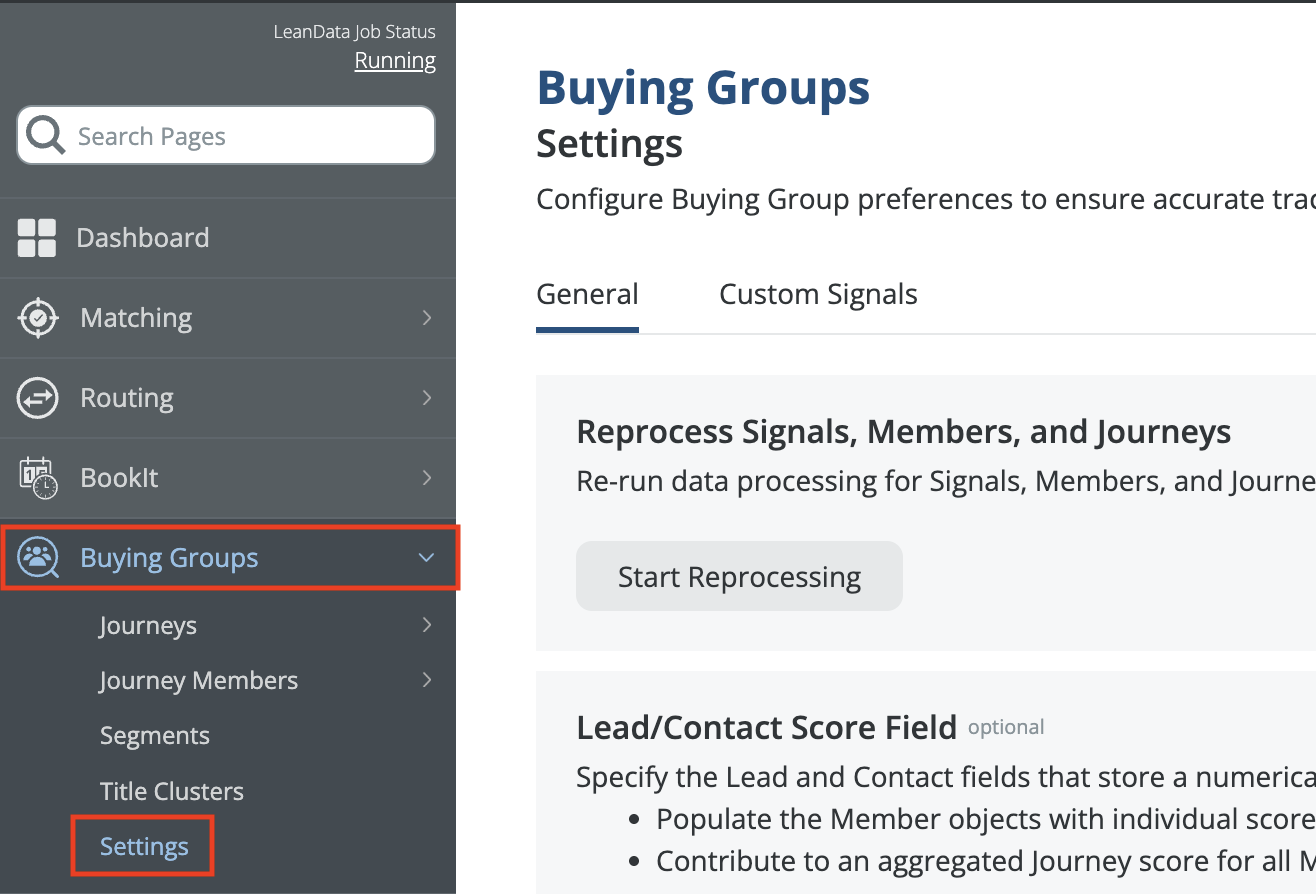Click the BookIt calendar clock icon
This screenshot has height=894, width=1316.
click(x=38, y=478)
